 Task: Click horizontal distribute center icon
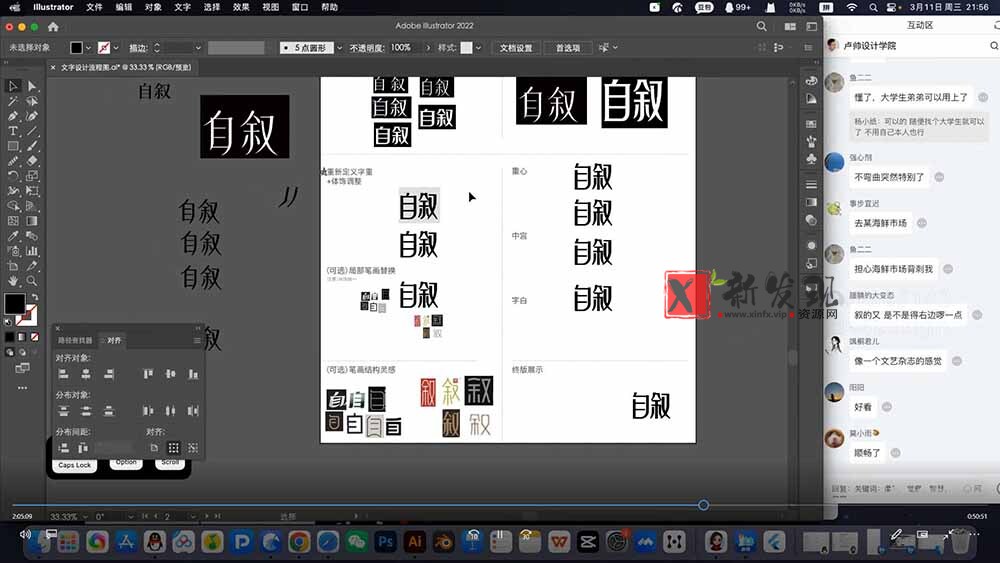pyautogui.click(x=170, y=411)
